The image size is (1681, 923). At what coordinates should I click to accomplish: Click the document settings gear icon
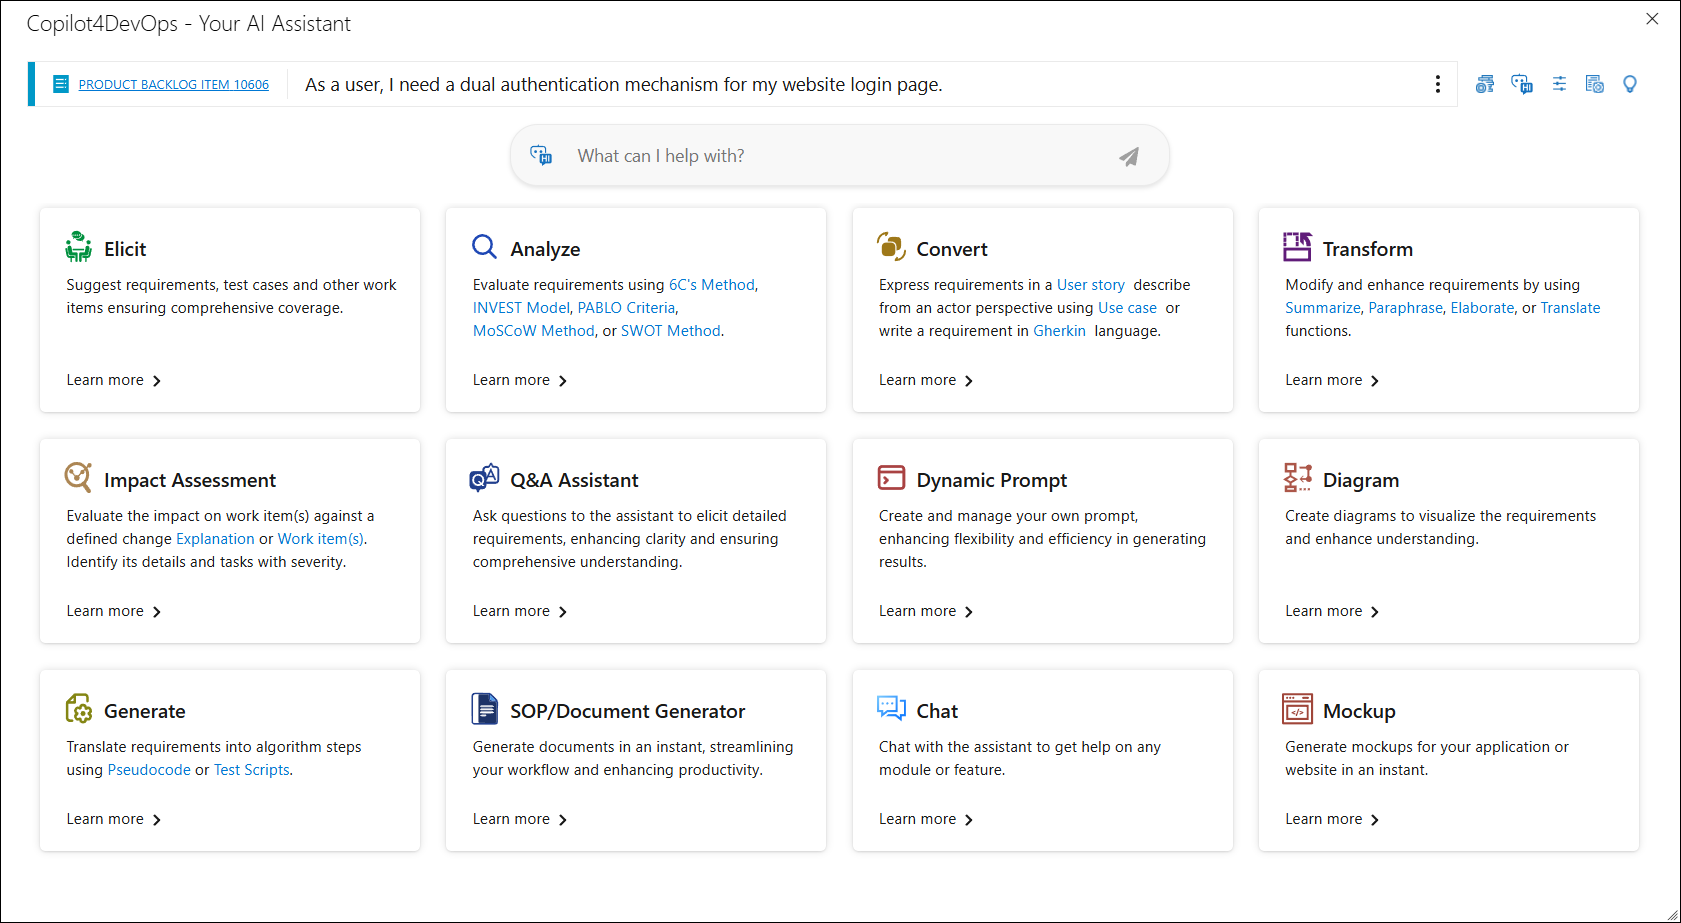click(x=1595, y=84)
